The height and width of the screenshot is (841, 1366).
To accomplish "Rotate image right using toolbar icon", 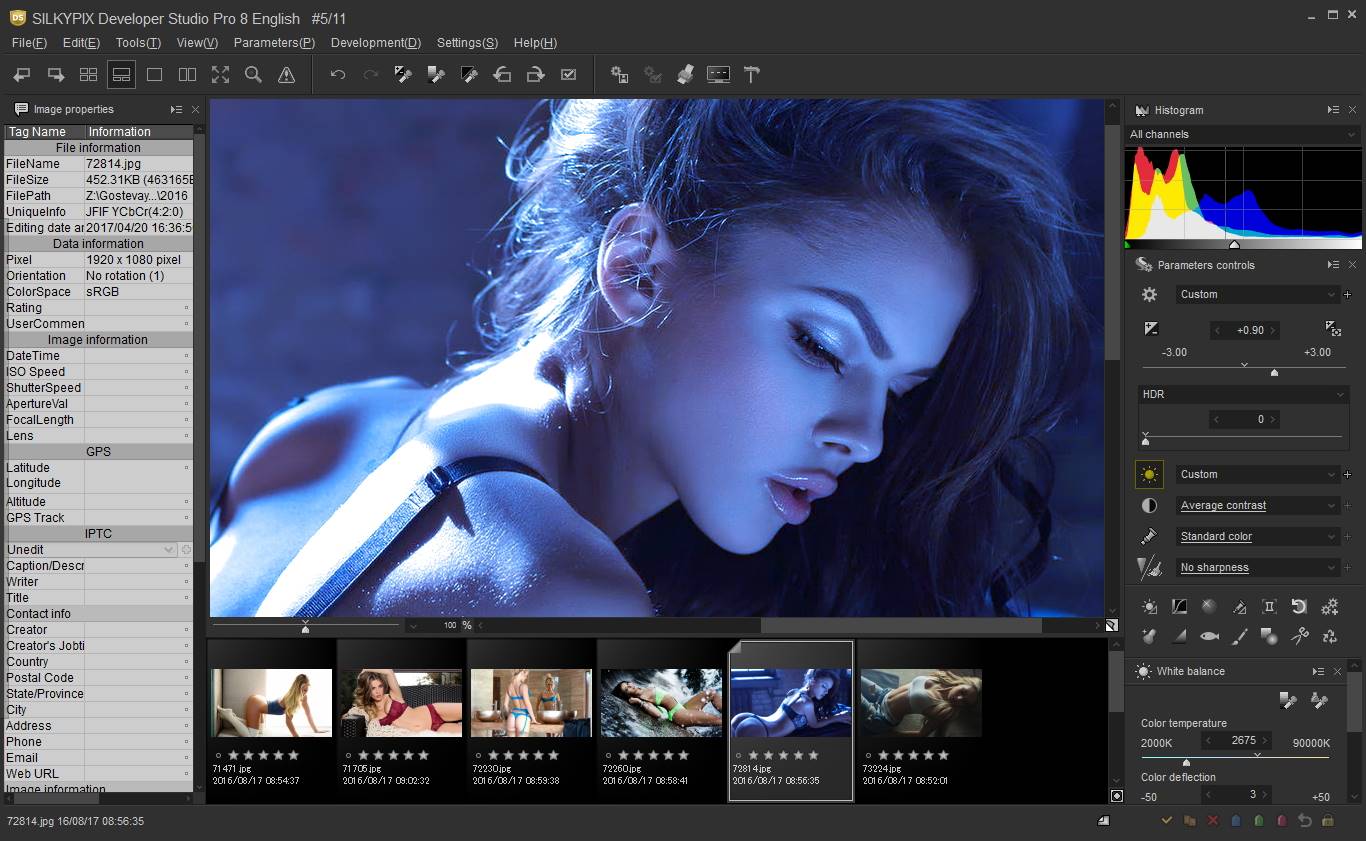I will [535, 75].
